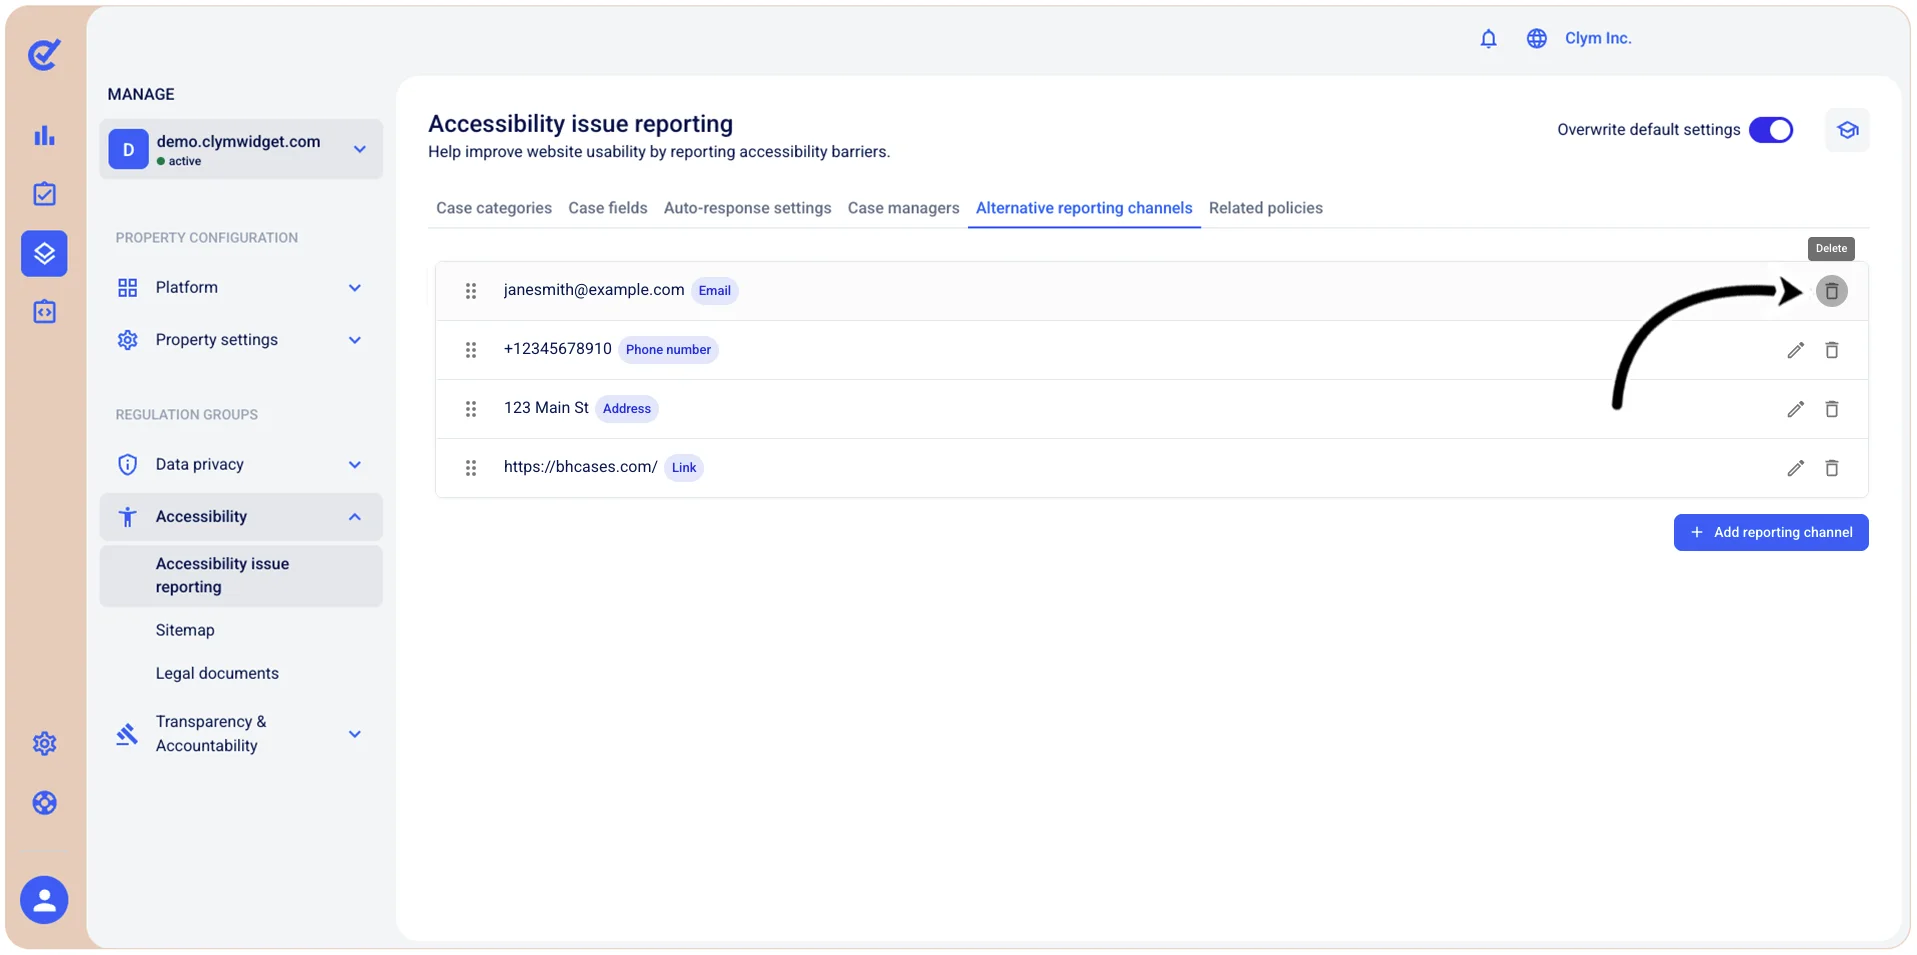This screenshot has width=1917, height=955.
Task: Collapse the Accessibility section
Action: click(x=241, y=517)
